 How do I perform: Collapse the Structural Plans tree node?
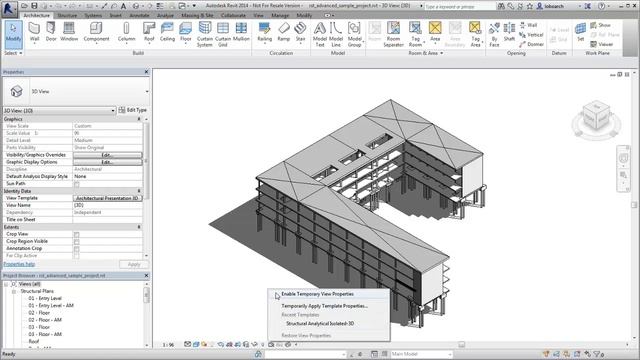13,291
